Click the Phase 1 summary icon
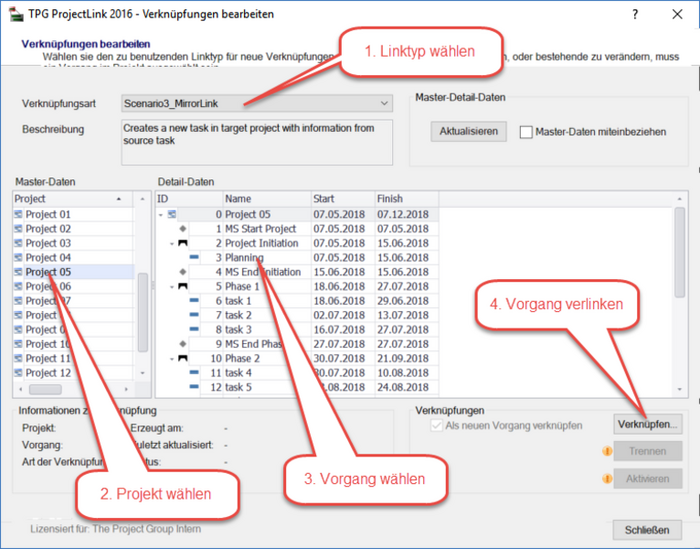Viewport: 700px width, 549px height. point(183,286)
